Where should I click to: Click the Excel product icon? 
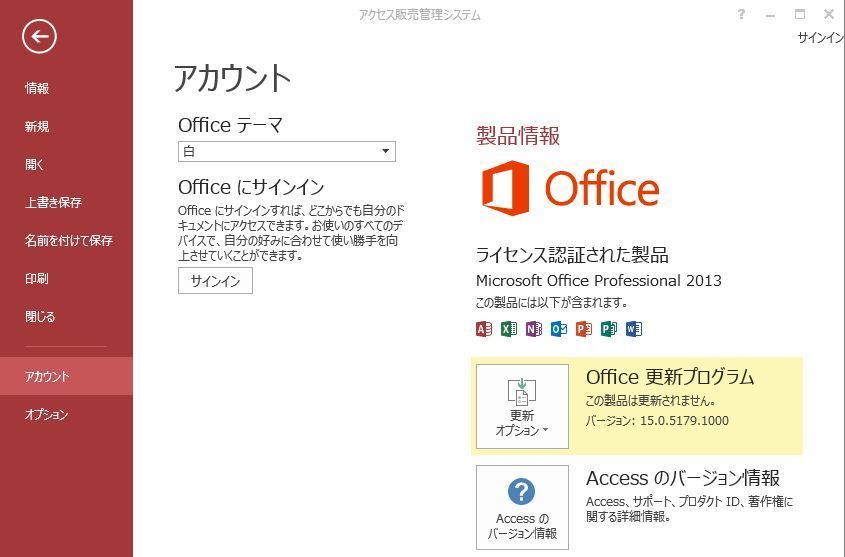[509, 329]
